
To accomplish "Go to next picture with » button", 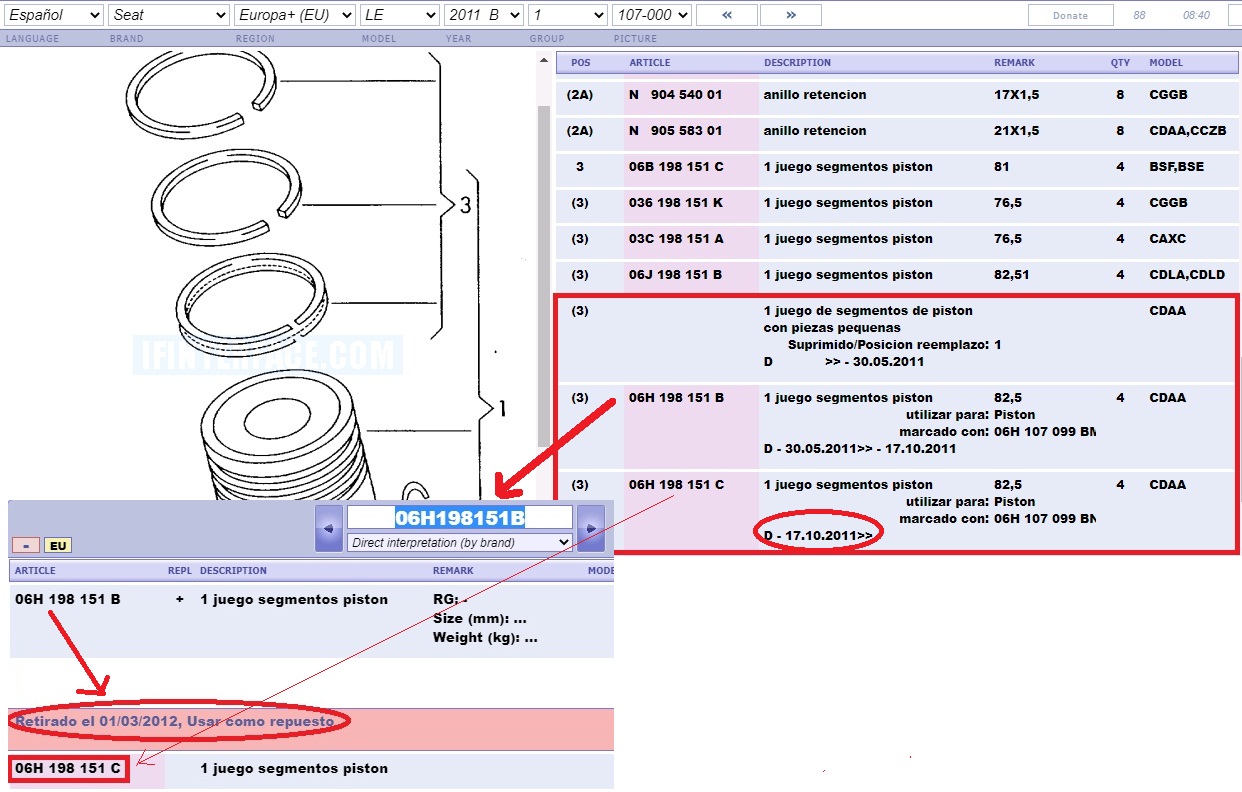I will point(791,15).
